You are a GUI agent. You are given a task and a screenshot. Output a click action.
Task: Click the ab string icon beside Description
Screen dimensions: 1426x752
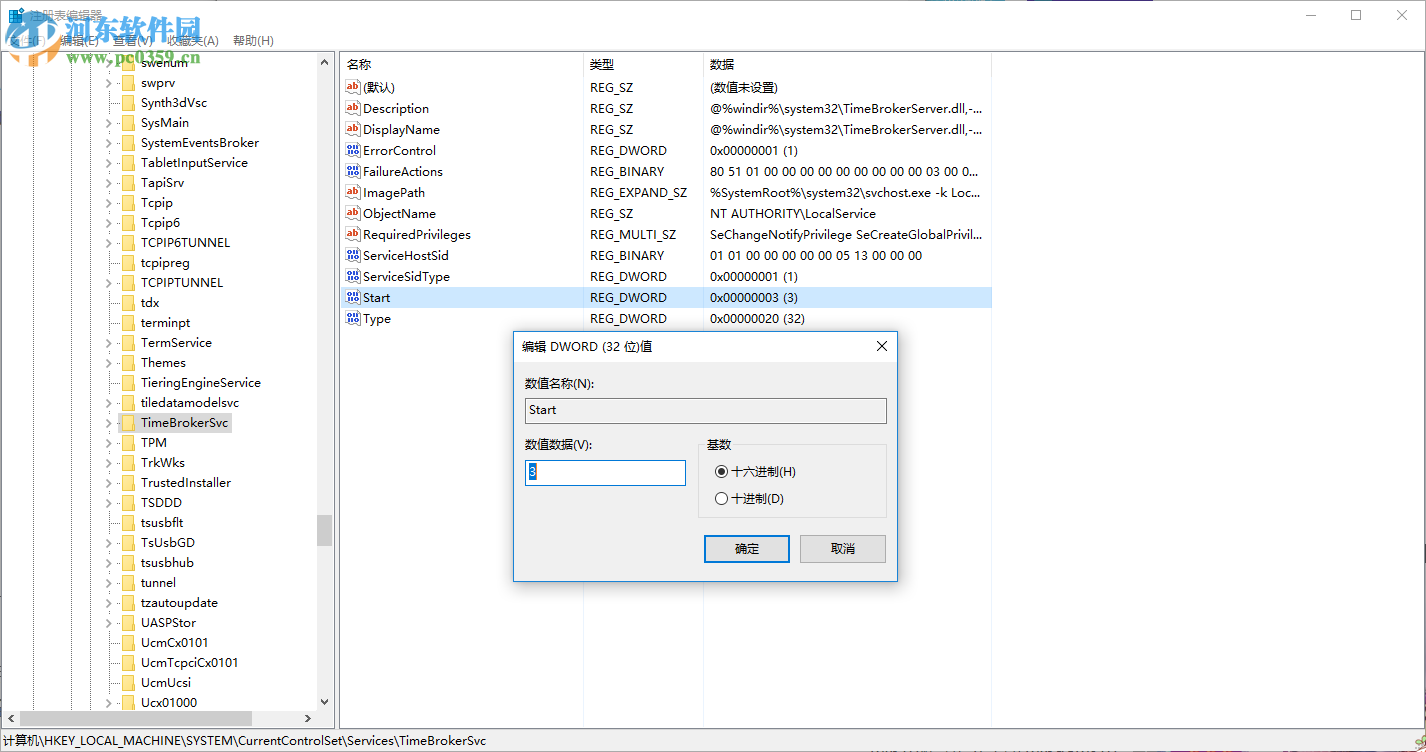point(352,108)
